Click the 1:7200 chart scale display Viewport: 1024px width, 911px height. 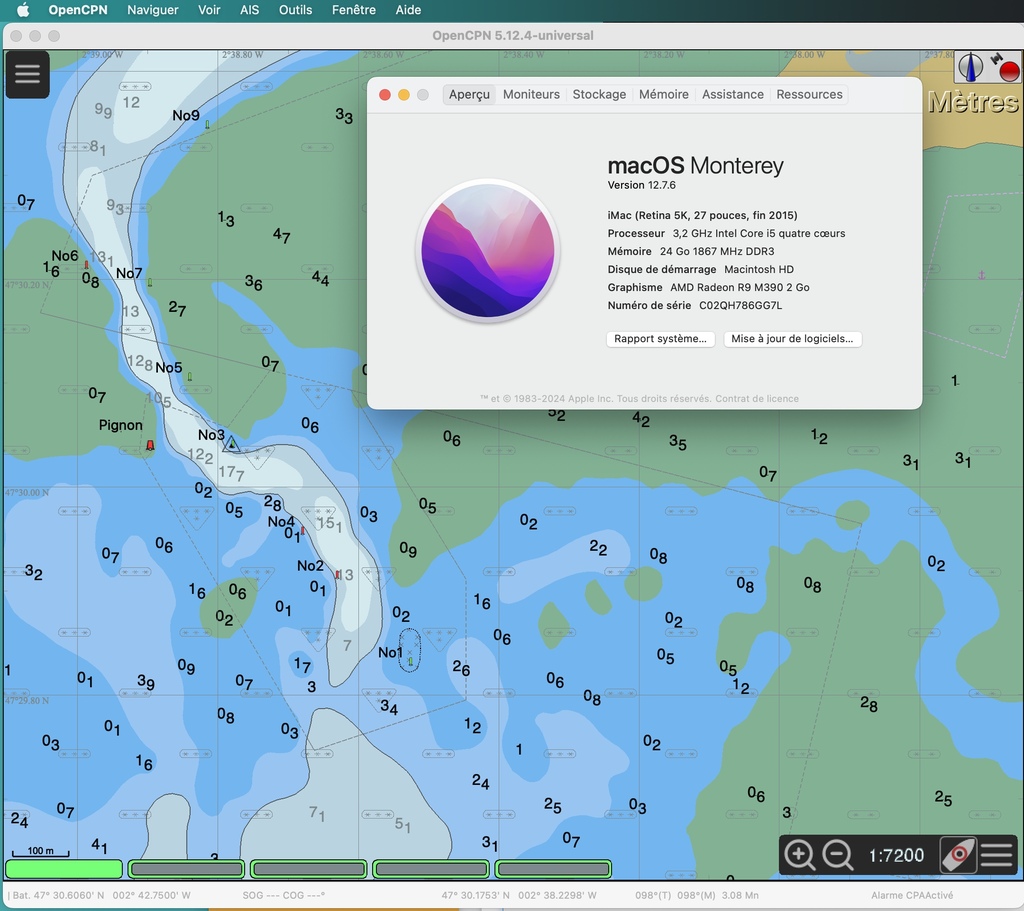pos(895,855)
